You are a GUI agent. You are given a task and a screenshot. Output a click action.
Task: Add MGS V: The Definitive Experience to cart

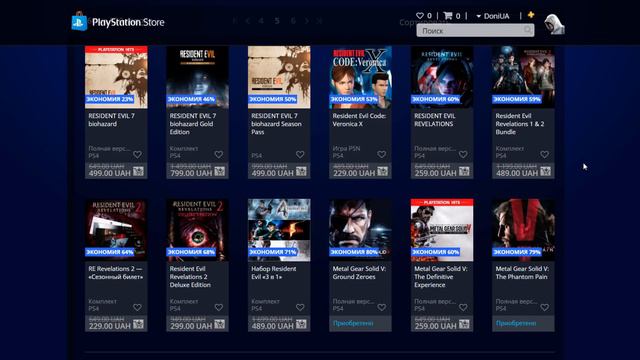pyautogui.click(x=464, y=324)
